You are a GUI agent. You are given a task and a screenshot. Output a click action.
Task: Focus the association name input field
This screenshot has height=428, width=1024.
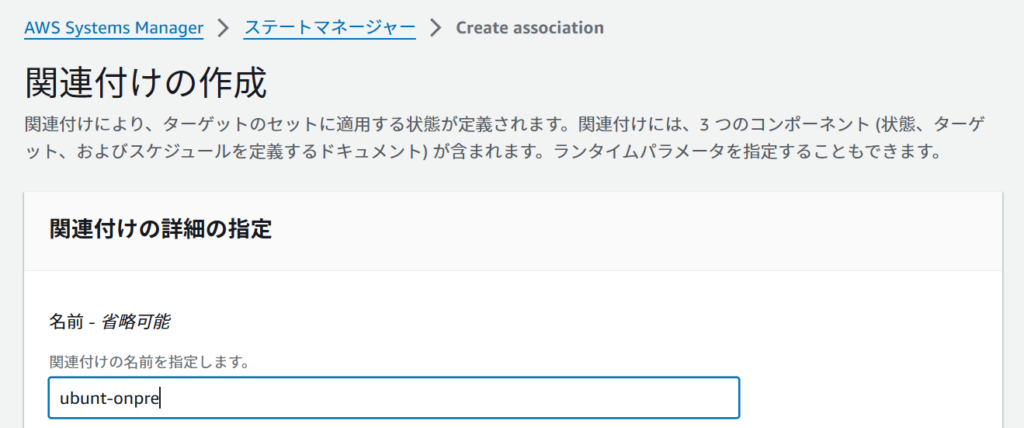(394, 397)
